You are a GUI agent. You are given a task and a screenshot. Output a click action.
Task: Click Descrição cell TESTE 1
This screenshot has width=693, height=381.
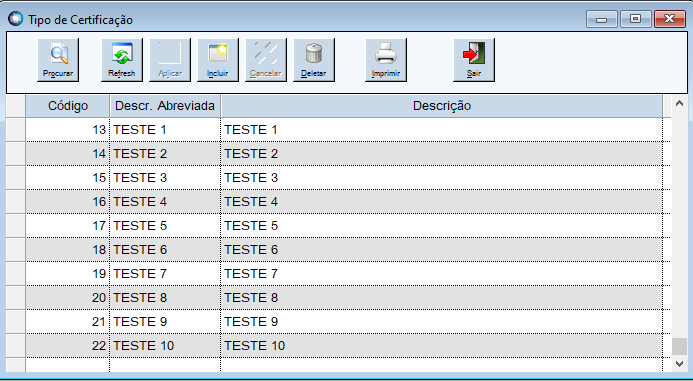tap(442, 130)
